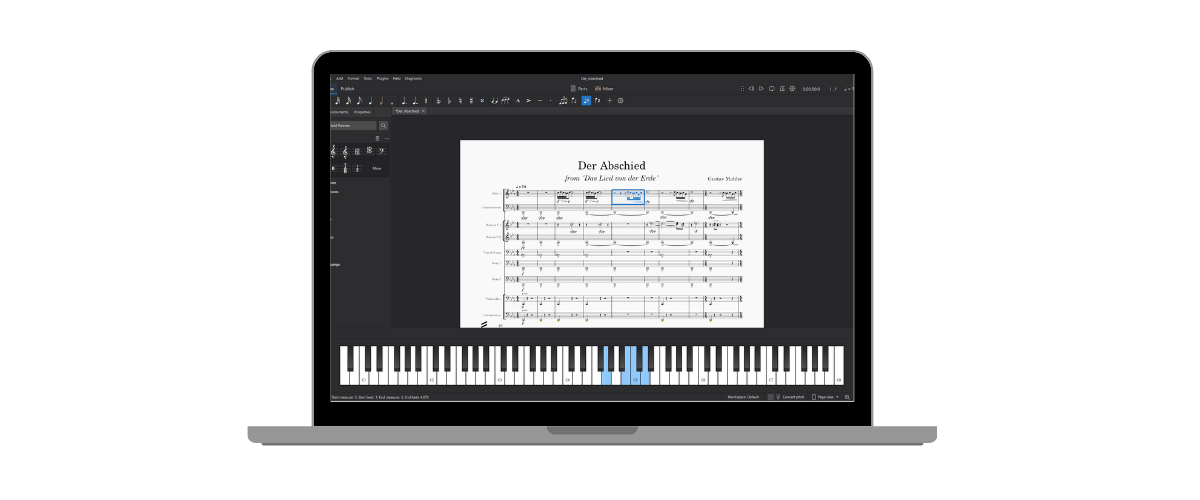Select the quarter note duration

[x=370, y=100]
